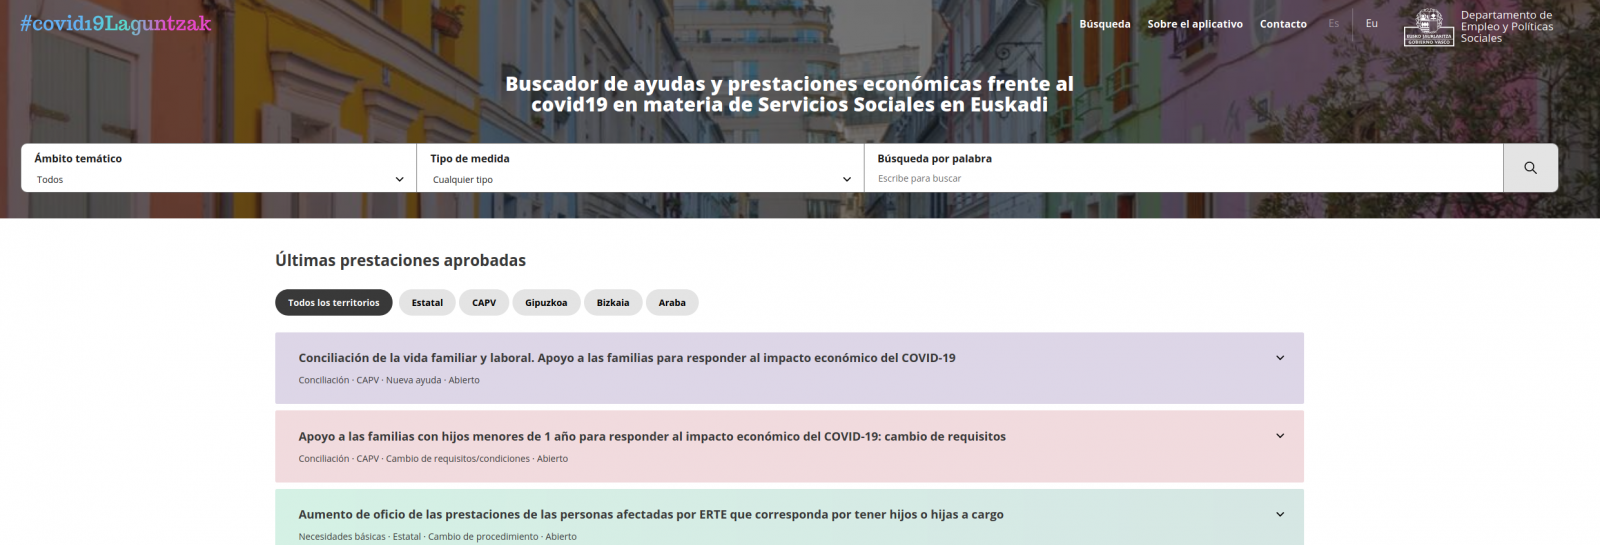
Task: Open the Búsqueda menu item
Action: (x=1104, y=24)
